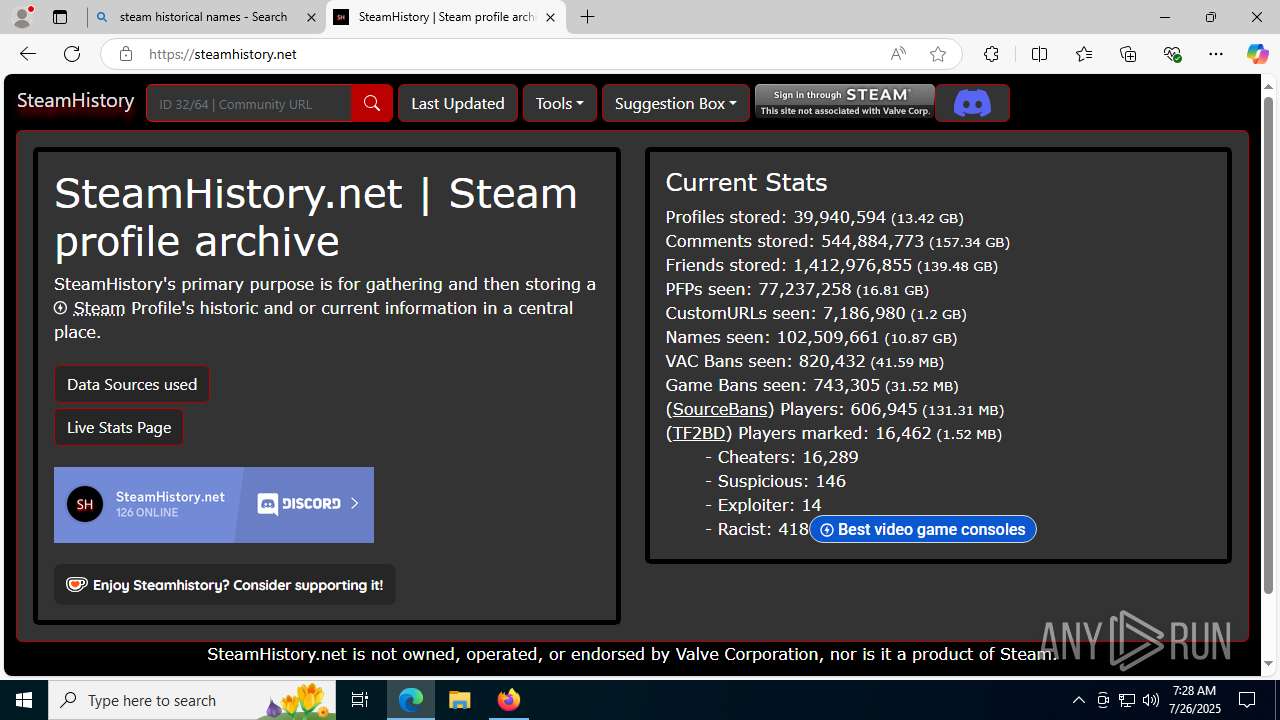View site information lock icon
This screenshot has height=720, width=1280.
126,54
